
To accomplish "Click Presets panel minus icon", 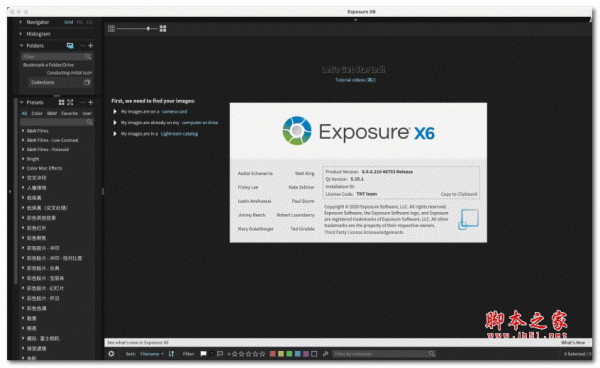I will pos(82,102).
